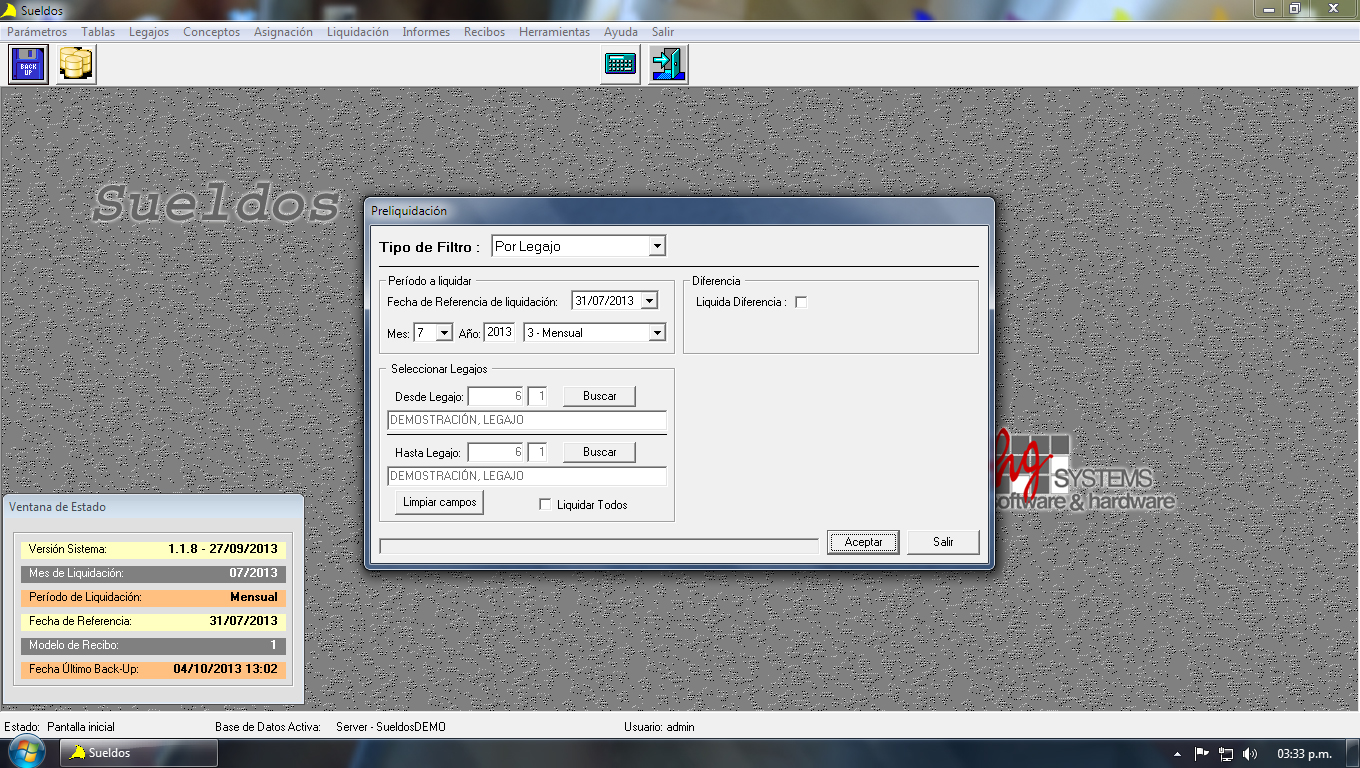Screen dimensions: 1360x768
Task: Open the Herramientas menu
Action: 554,32
